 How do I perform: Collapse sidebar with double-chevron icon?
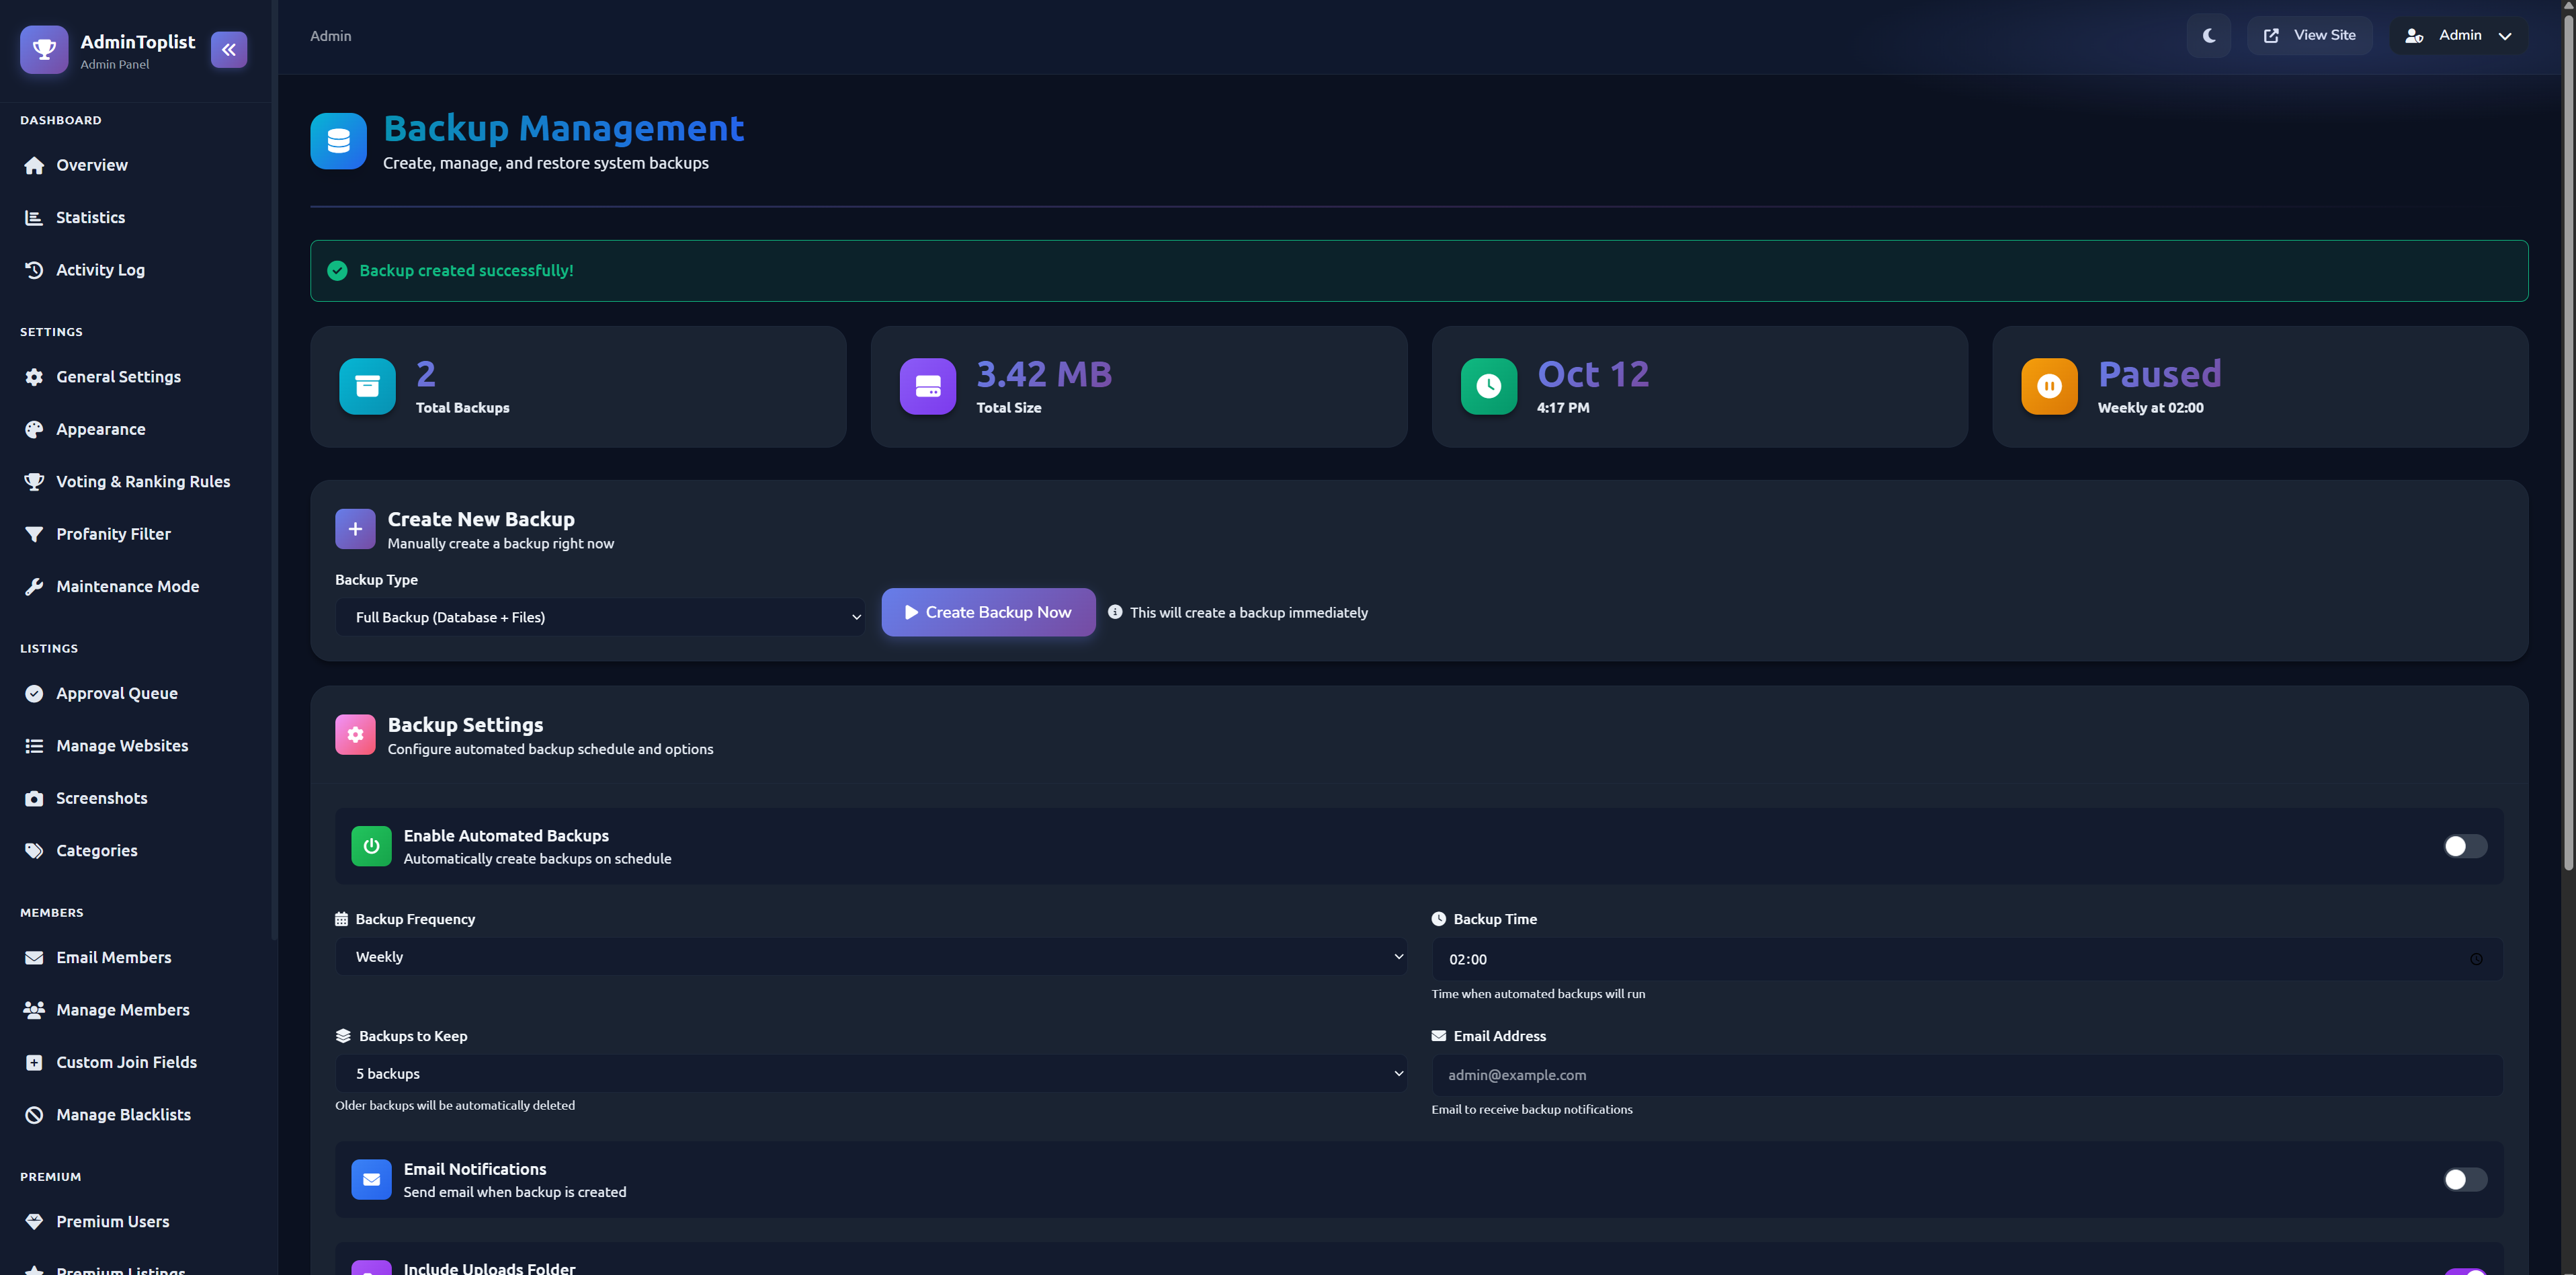tap(229, 49)
